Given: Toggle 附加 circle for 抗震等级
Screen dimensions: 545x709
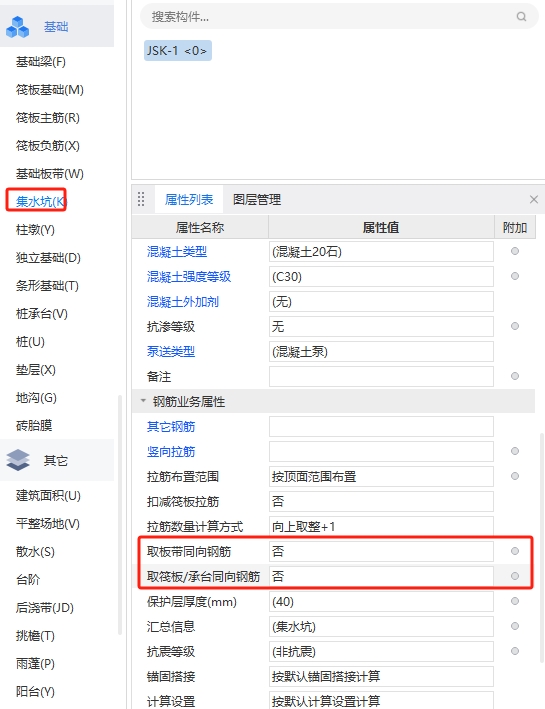Looking at the screenshot, I should [515, 651].
